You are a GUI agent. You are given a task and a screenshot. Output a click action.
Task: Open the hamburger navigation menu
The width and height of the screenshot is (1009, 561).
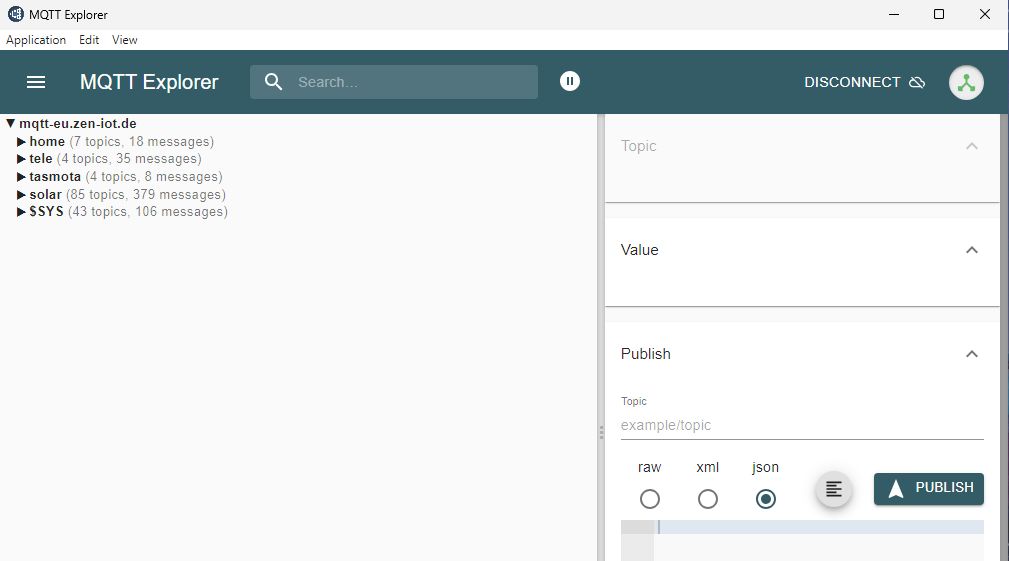click(x=36, y=82)
